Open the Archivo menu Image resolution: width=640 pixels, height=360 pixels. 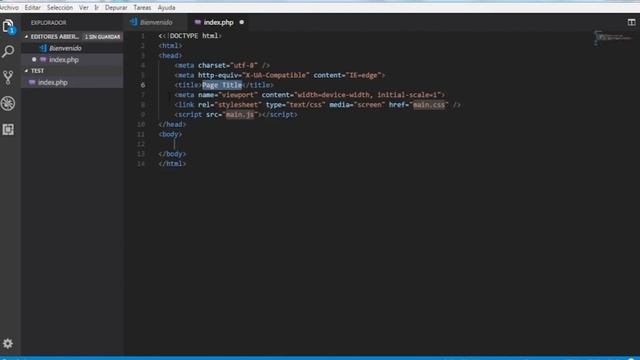(9, 7)
